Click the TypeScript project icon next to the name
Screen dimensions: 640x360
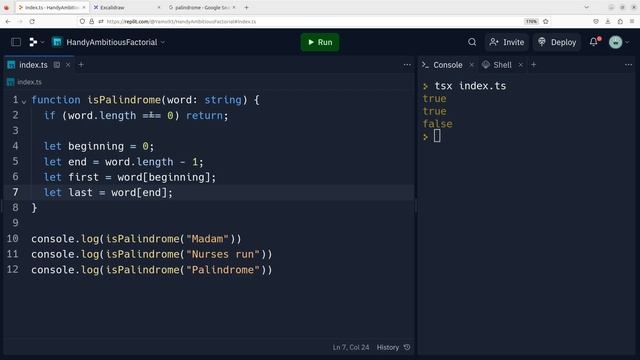57,42
